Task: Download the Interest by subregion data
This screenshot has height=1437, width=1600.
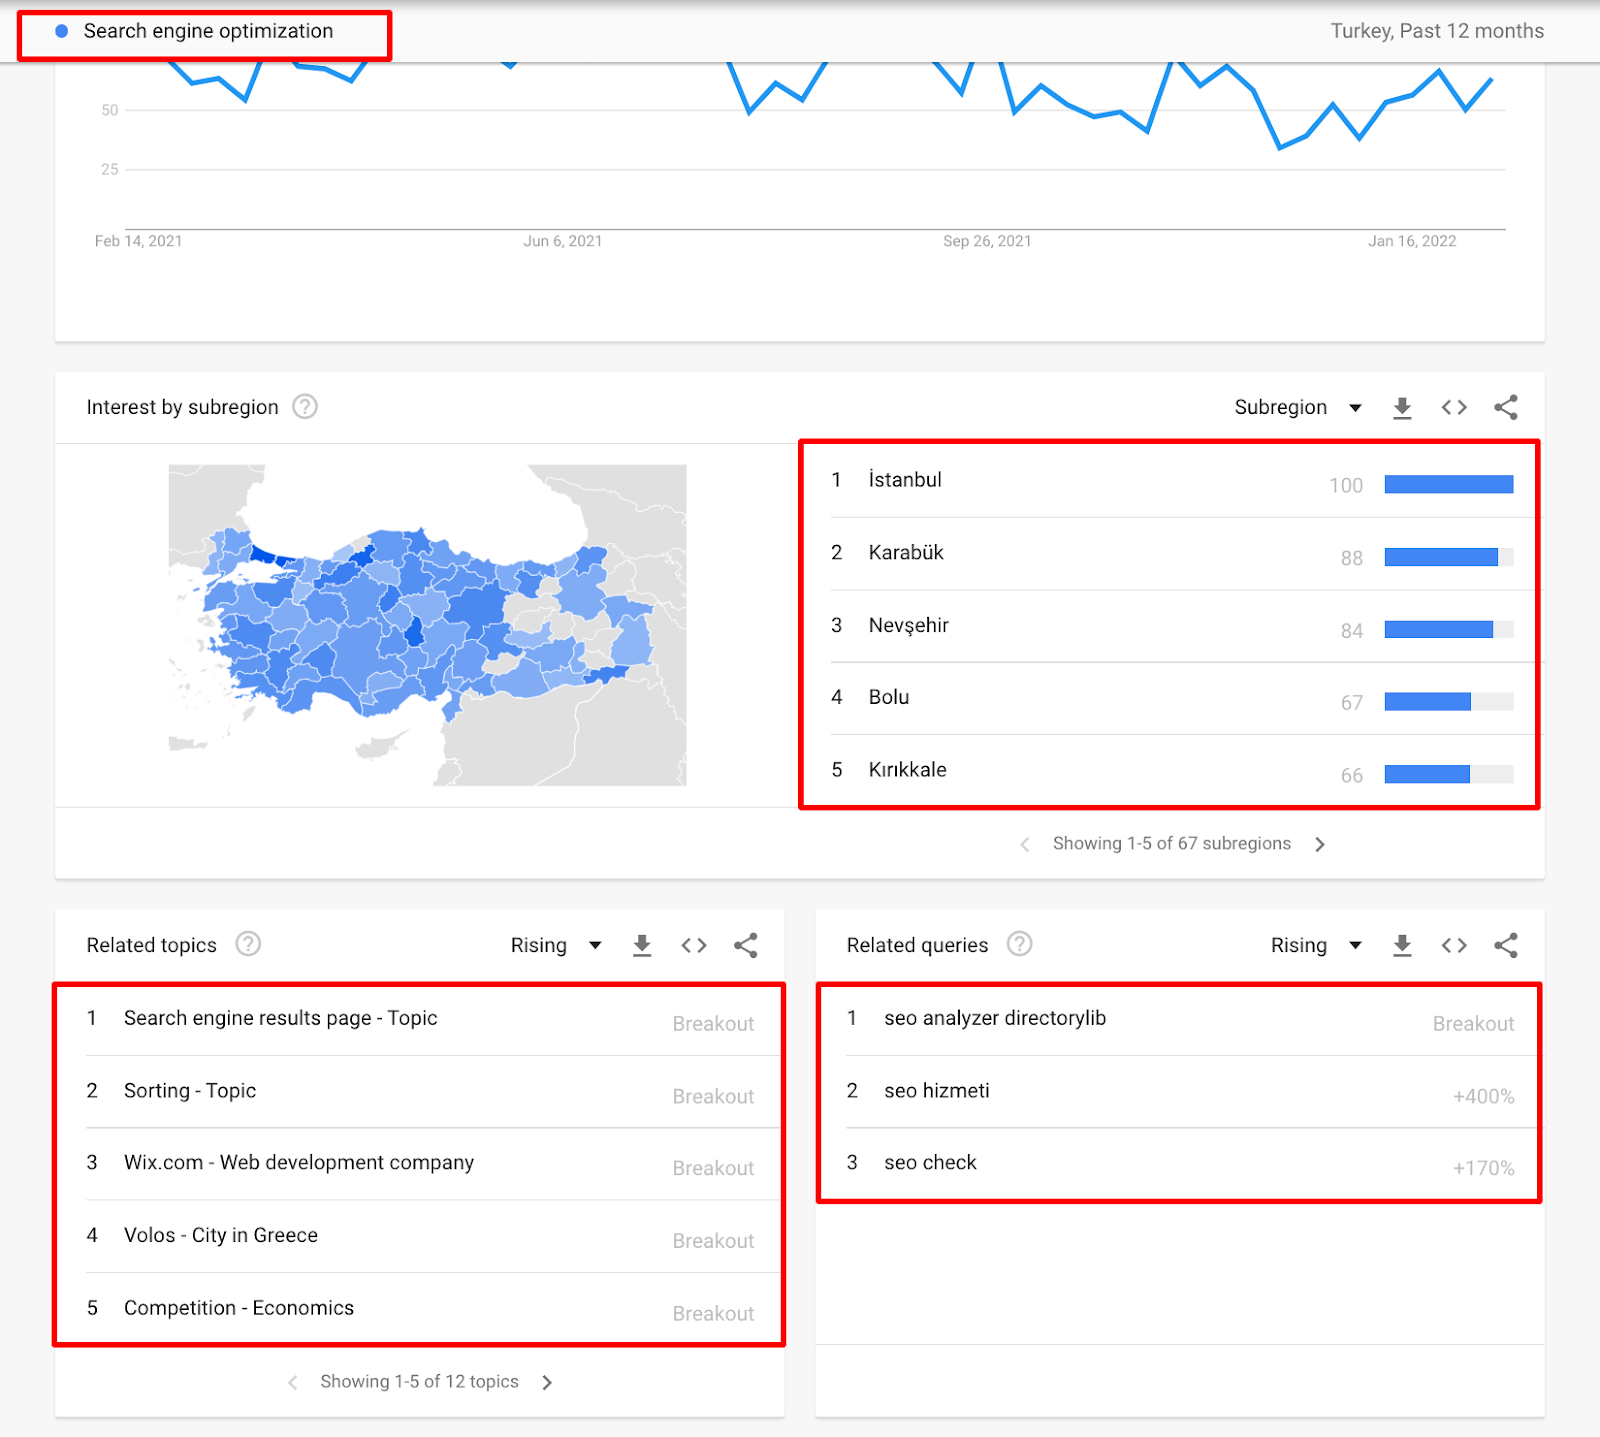Action: point(1402,407)
